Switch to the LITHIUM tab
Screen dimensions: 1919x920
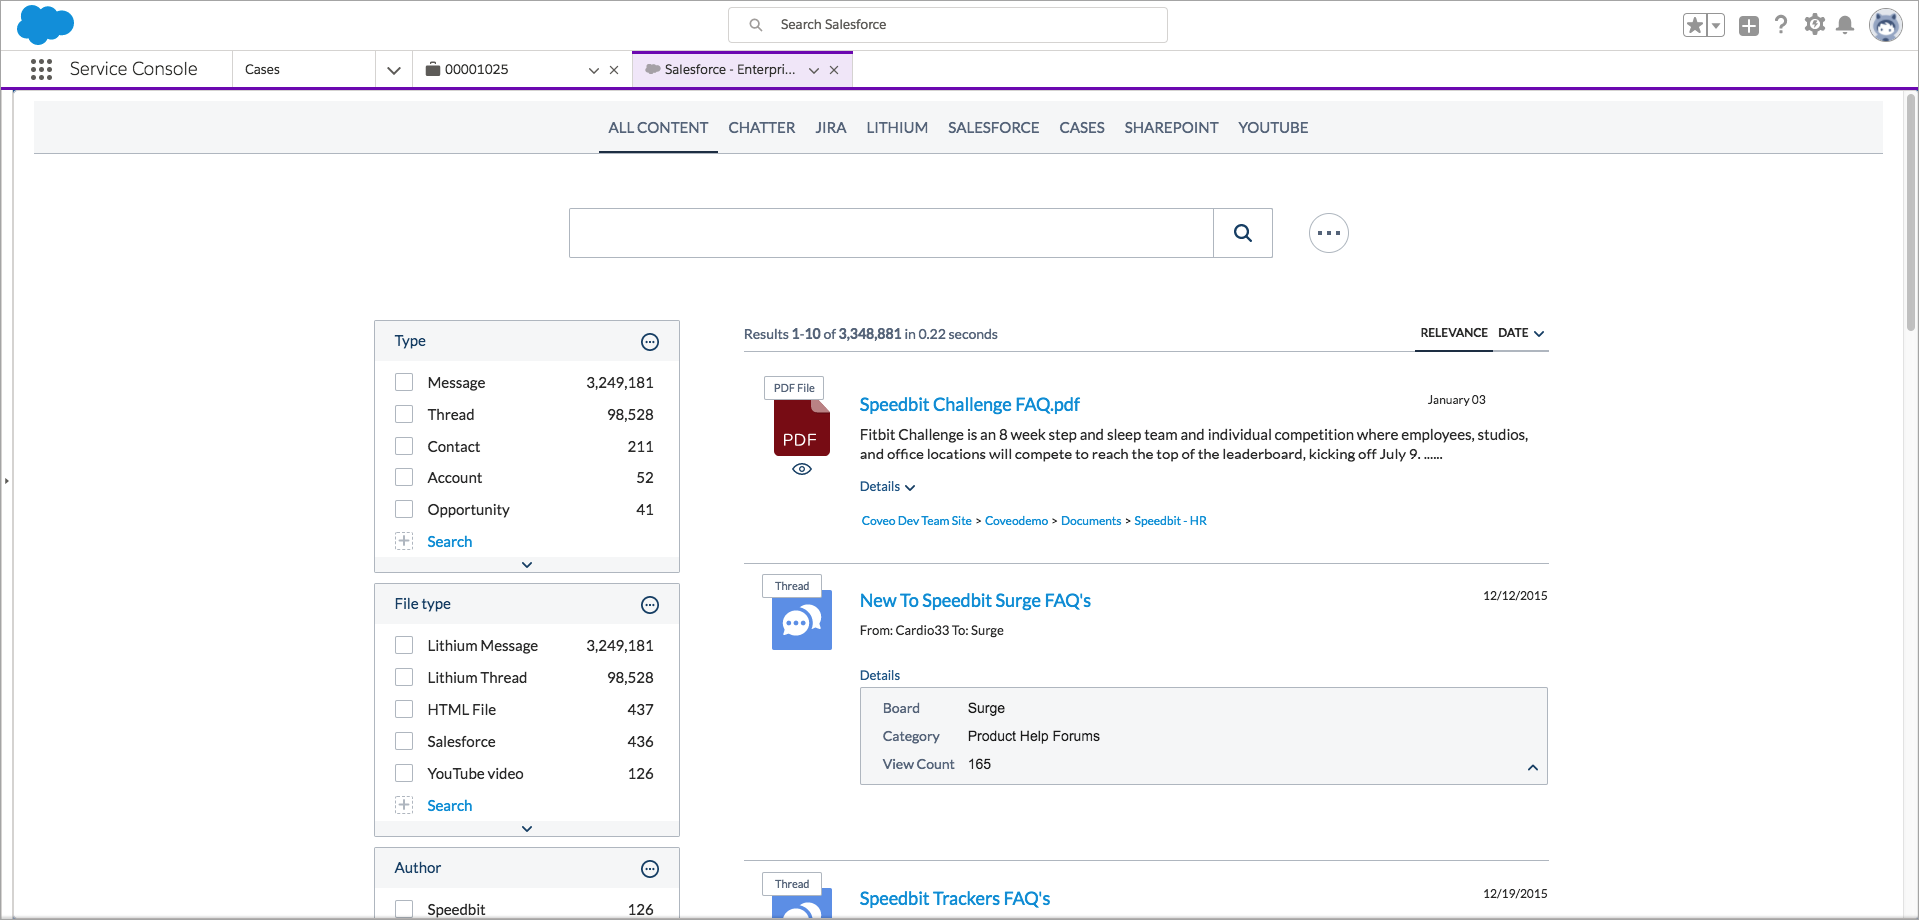click(x=897, y=128)
